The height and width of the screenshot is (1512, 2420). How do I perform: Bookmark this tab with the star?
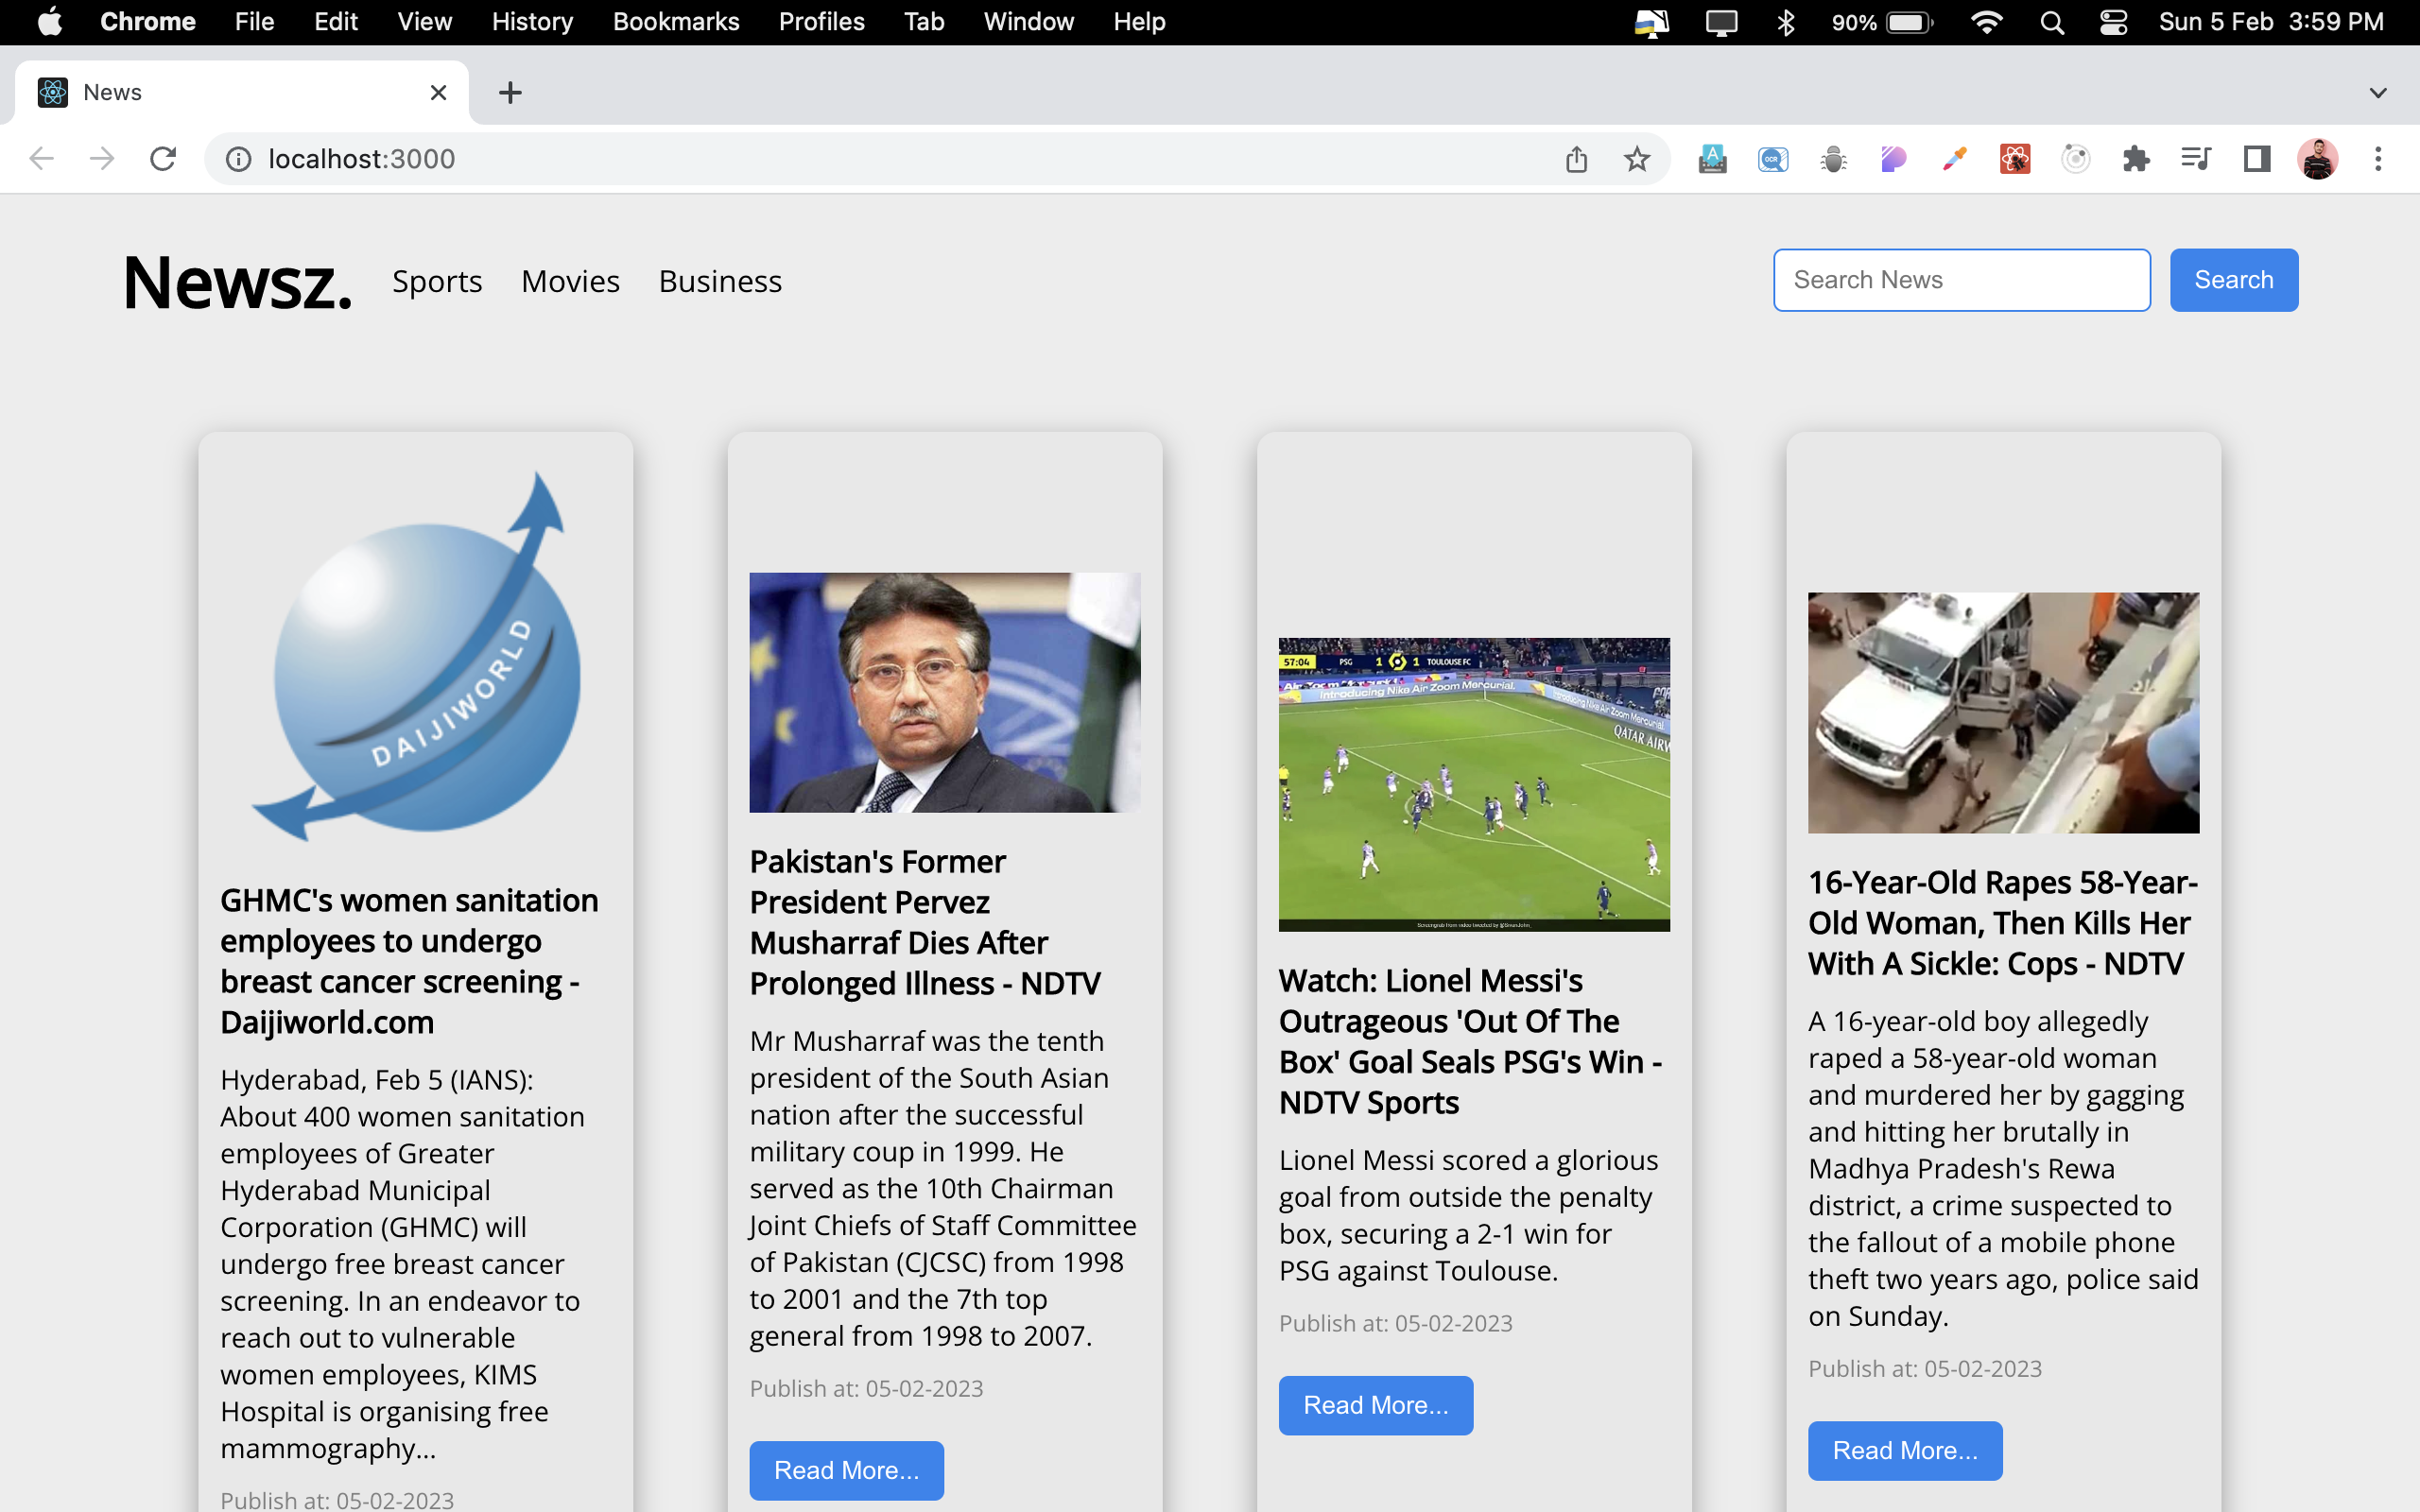(1637, 159)
